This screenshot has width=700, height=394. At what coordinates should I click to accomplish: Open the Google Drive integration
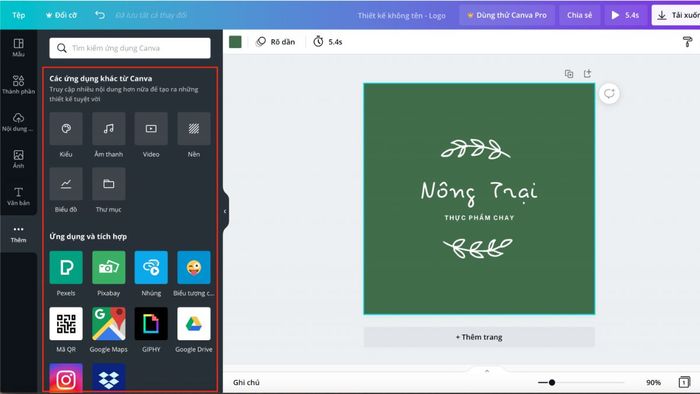click(x=194, y=323)
